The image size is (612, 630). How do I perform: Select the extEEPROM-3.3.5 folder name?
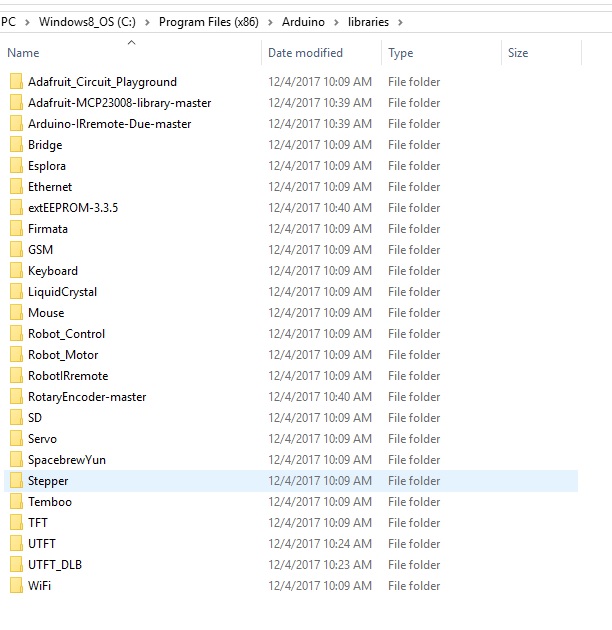(73, 208)
